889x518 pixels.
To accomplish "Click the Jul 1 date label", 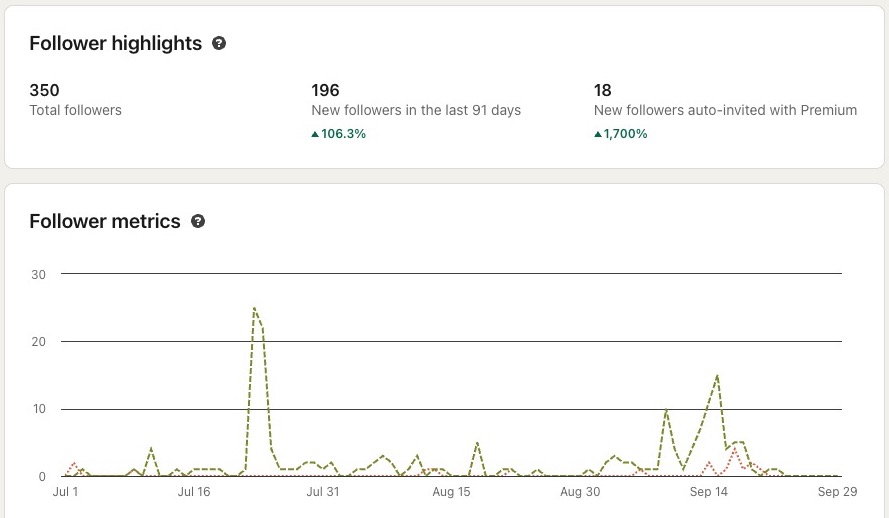I will (x=65, y=492).
